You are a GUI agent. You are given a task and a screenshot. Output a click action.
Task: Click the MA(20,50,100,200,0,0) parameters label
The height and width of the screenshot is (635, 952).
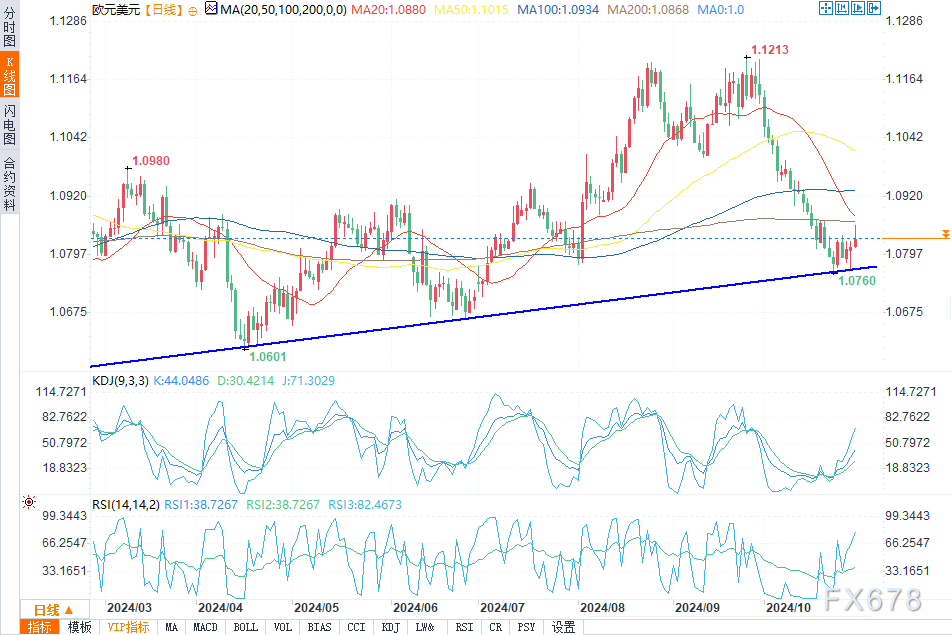click(x=281, y=9)
